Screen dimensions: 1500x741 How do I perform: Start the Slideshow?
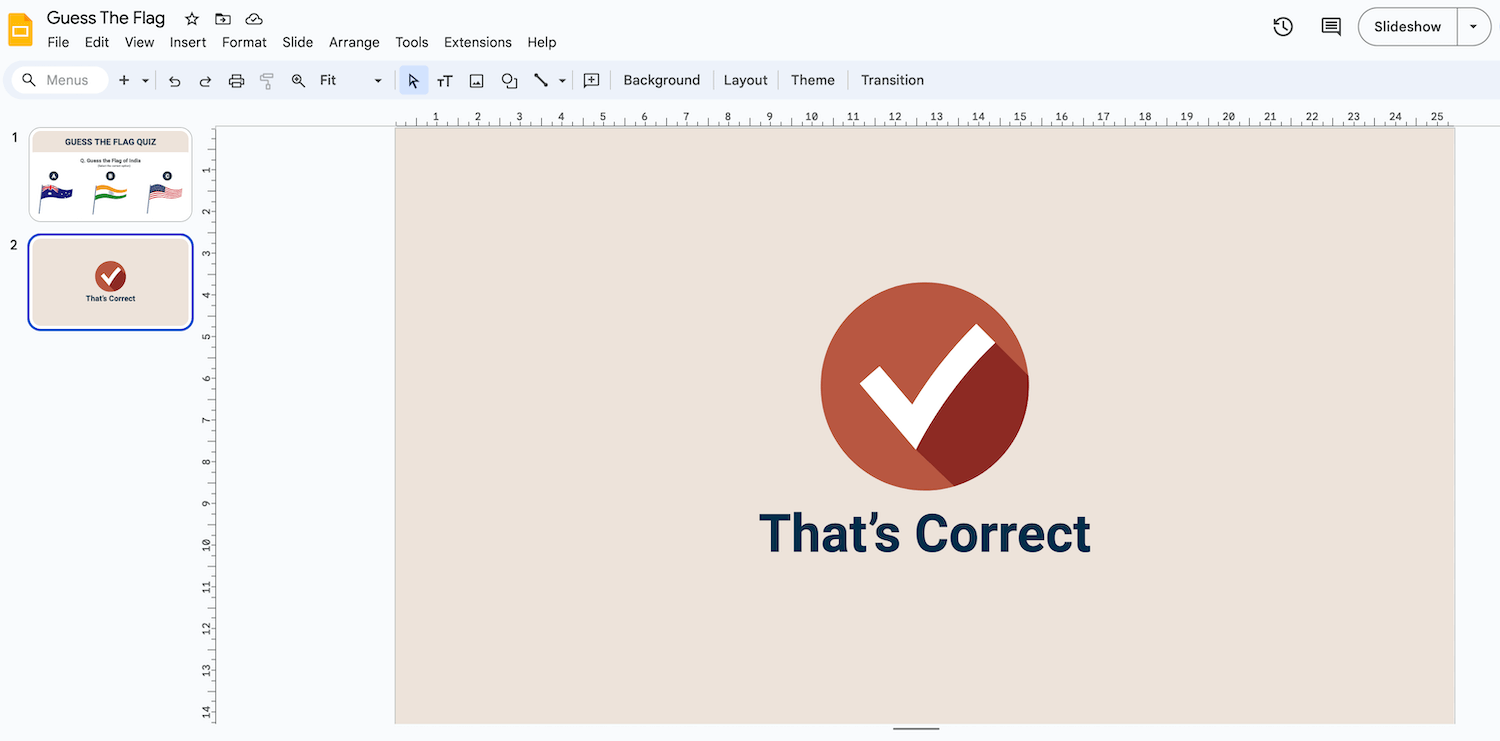[x=1407, y=27]
